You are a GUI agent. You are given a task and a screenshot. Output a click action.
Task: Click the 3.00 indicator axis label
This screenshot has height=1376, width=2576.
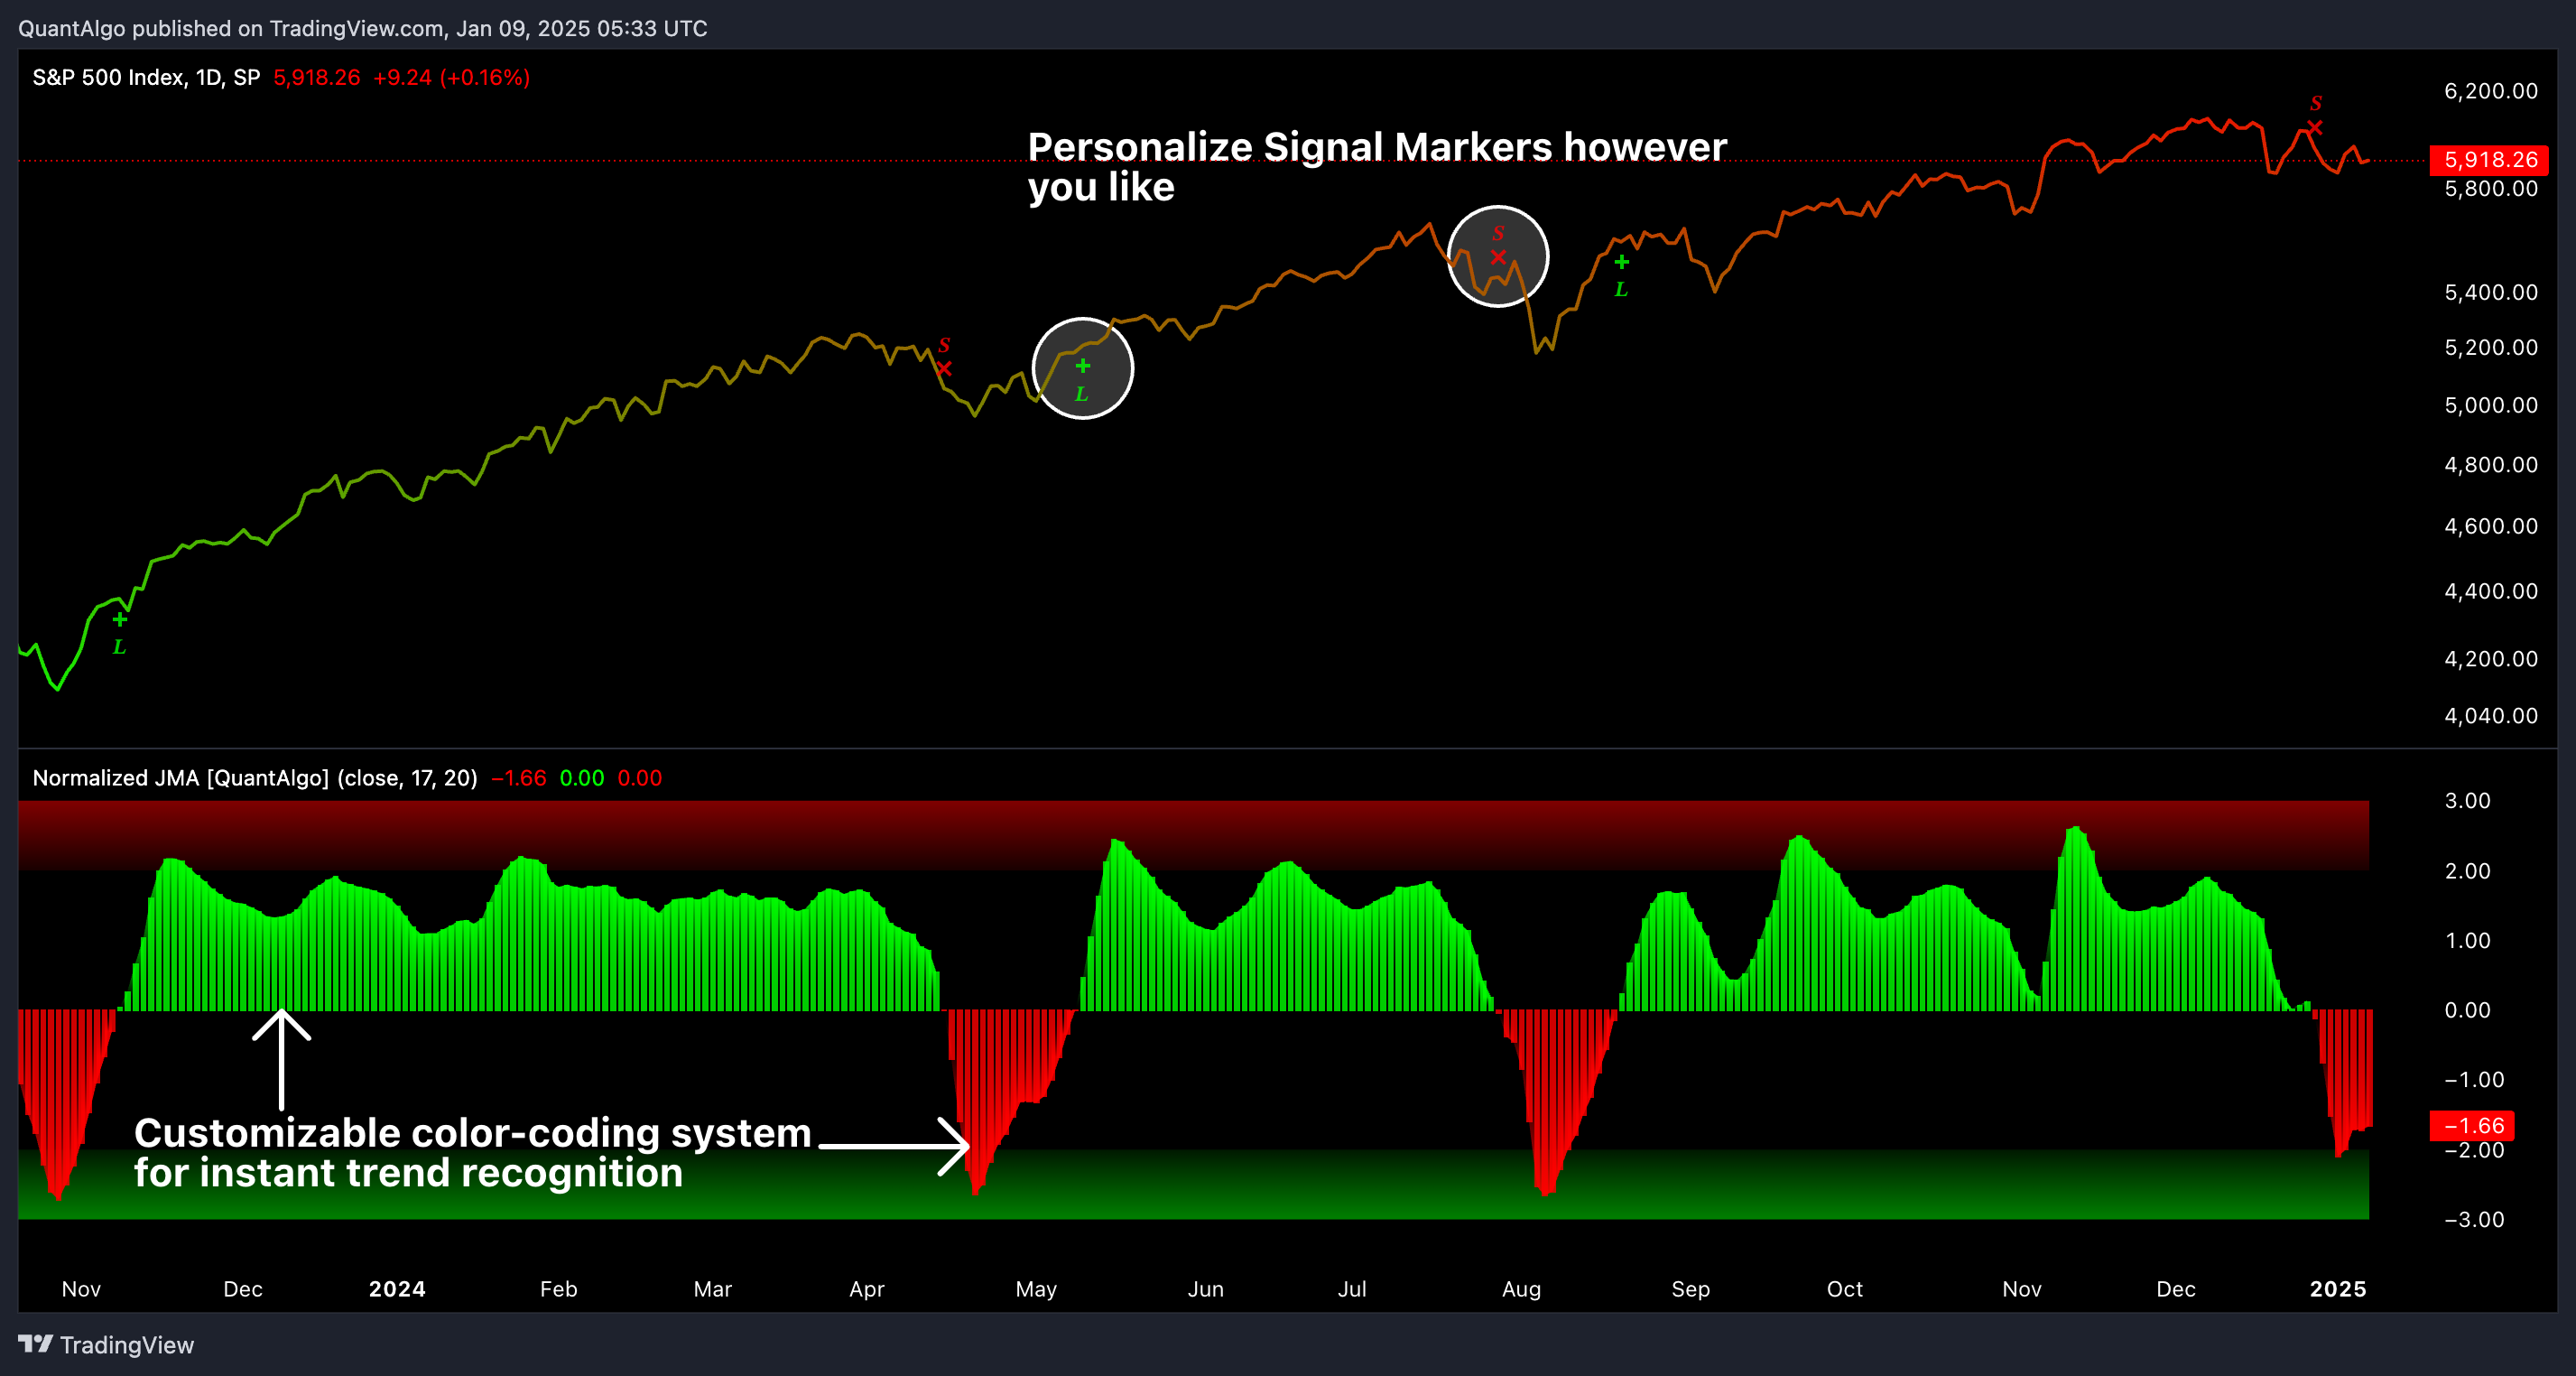(x=2468, y=801)
